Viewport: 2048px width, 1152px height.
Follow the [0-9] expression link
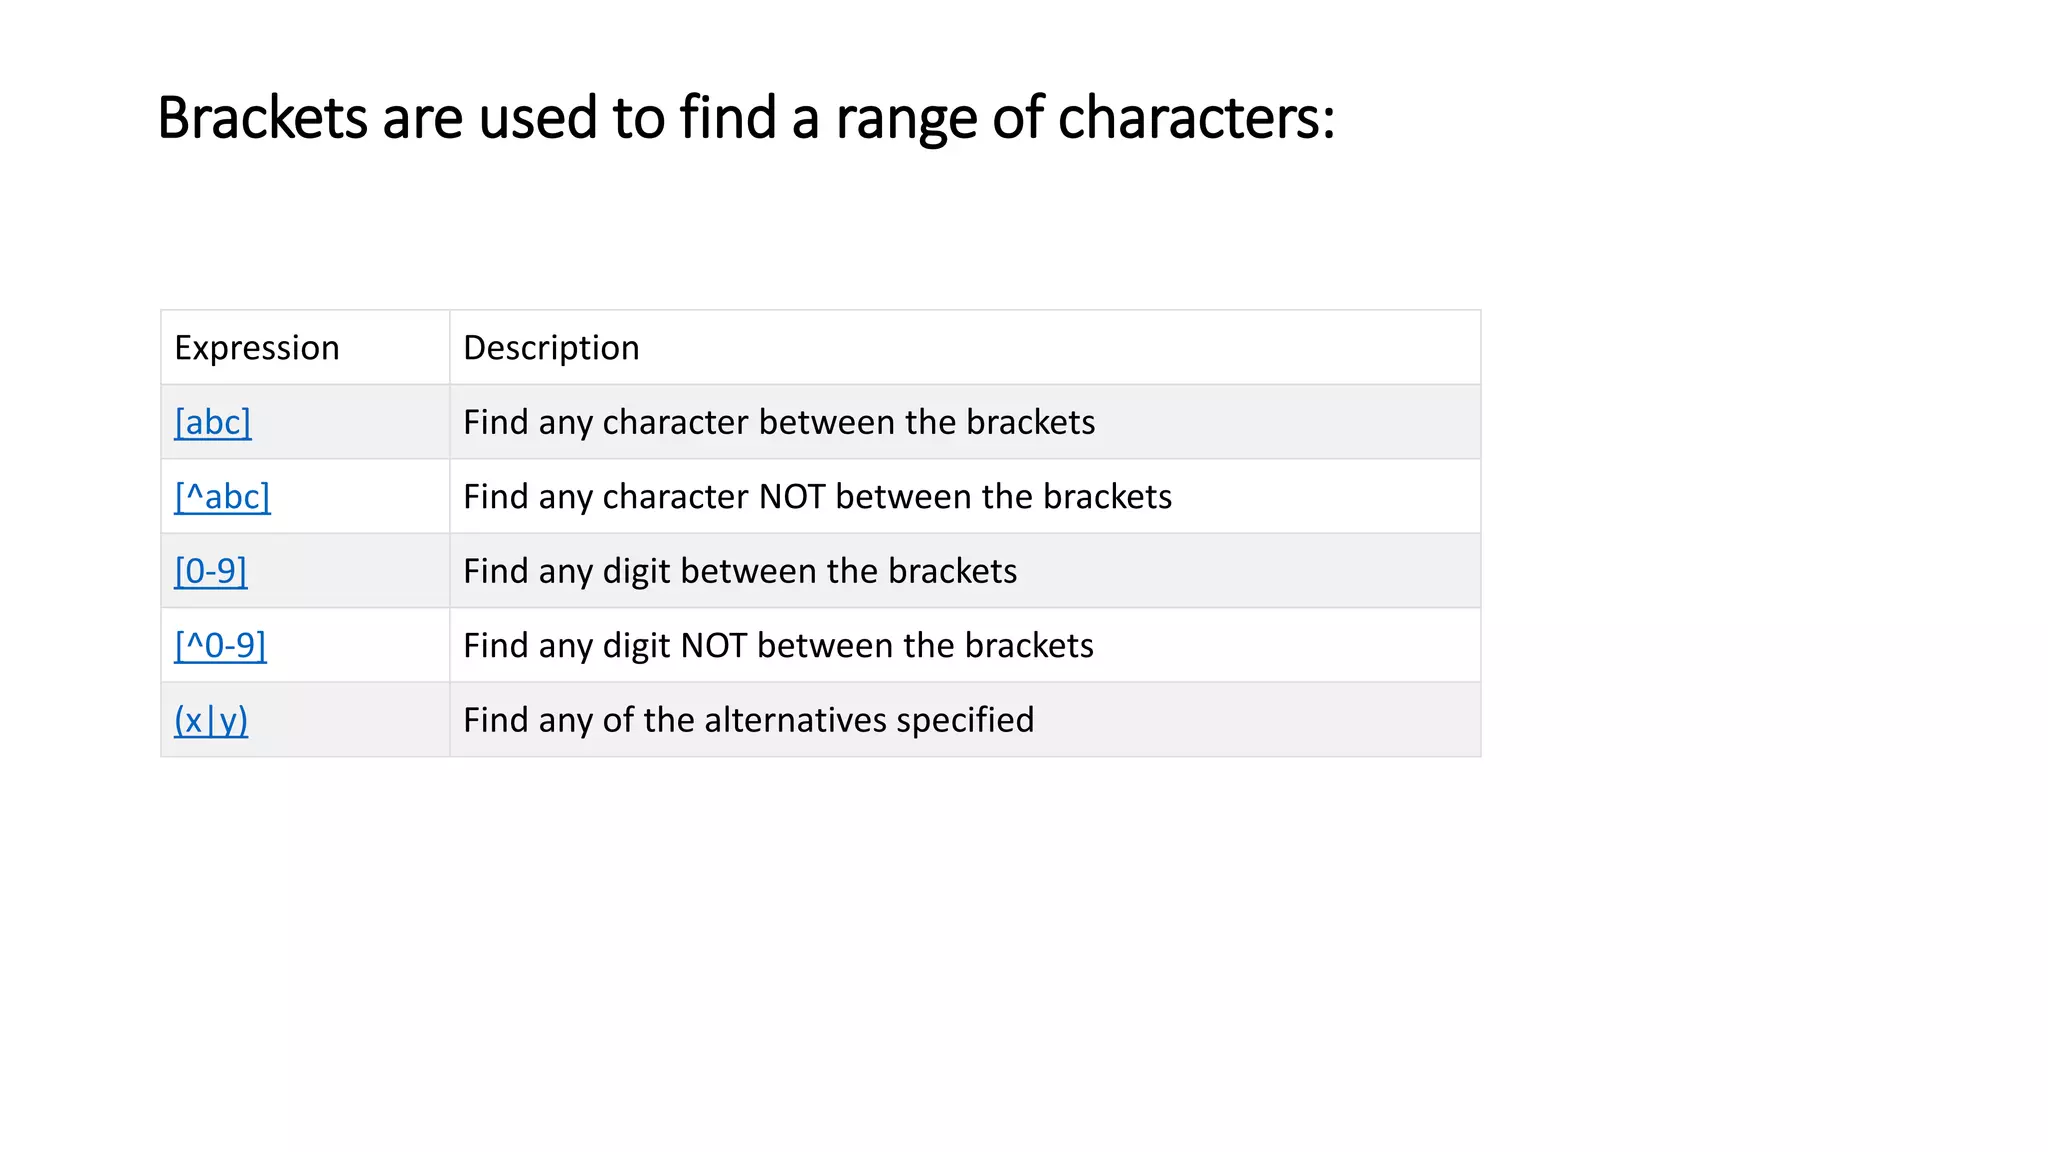(x=210, y=571)
